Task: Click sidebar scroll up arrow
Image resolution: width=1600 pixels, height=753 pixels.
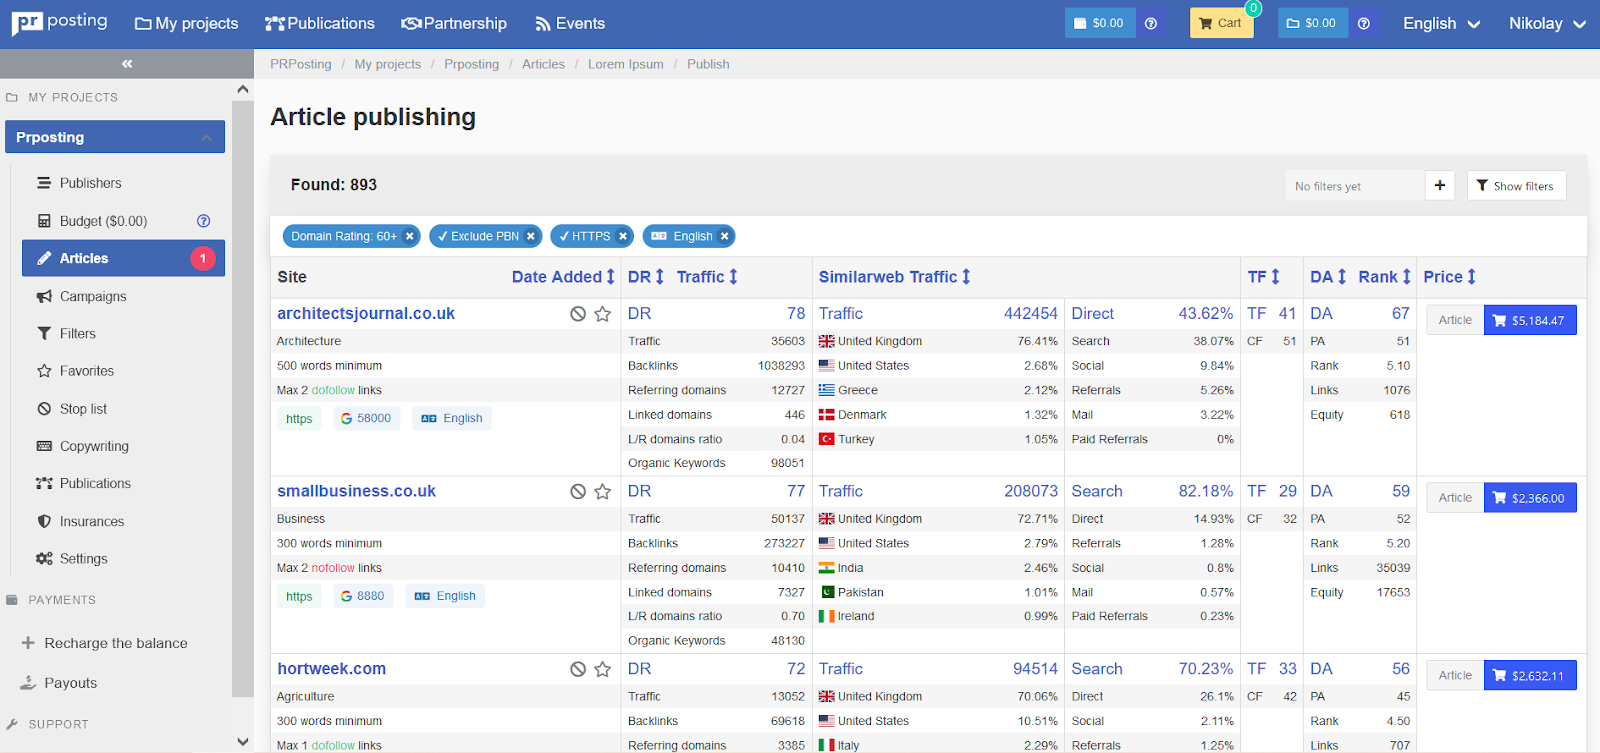Action: 243,89
